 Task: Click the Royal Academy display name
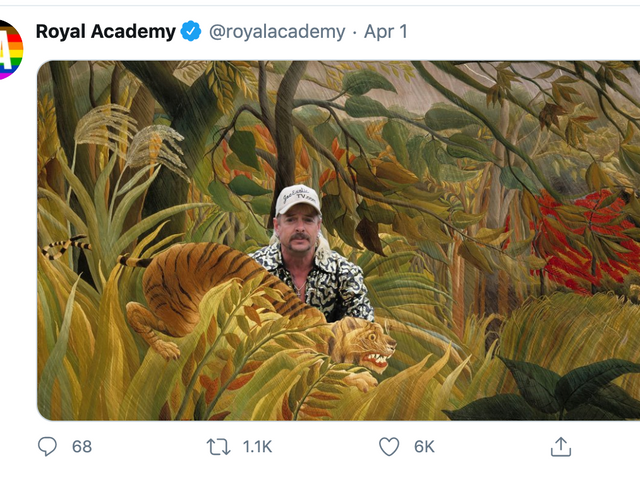click(106, 31)
